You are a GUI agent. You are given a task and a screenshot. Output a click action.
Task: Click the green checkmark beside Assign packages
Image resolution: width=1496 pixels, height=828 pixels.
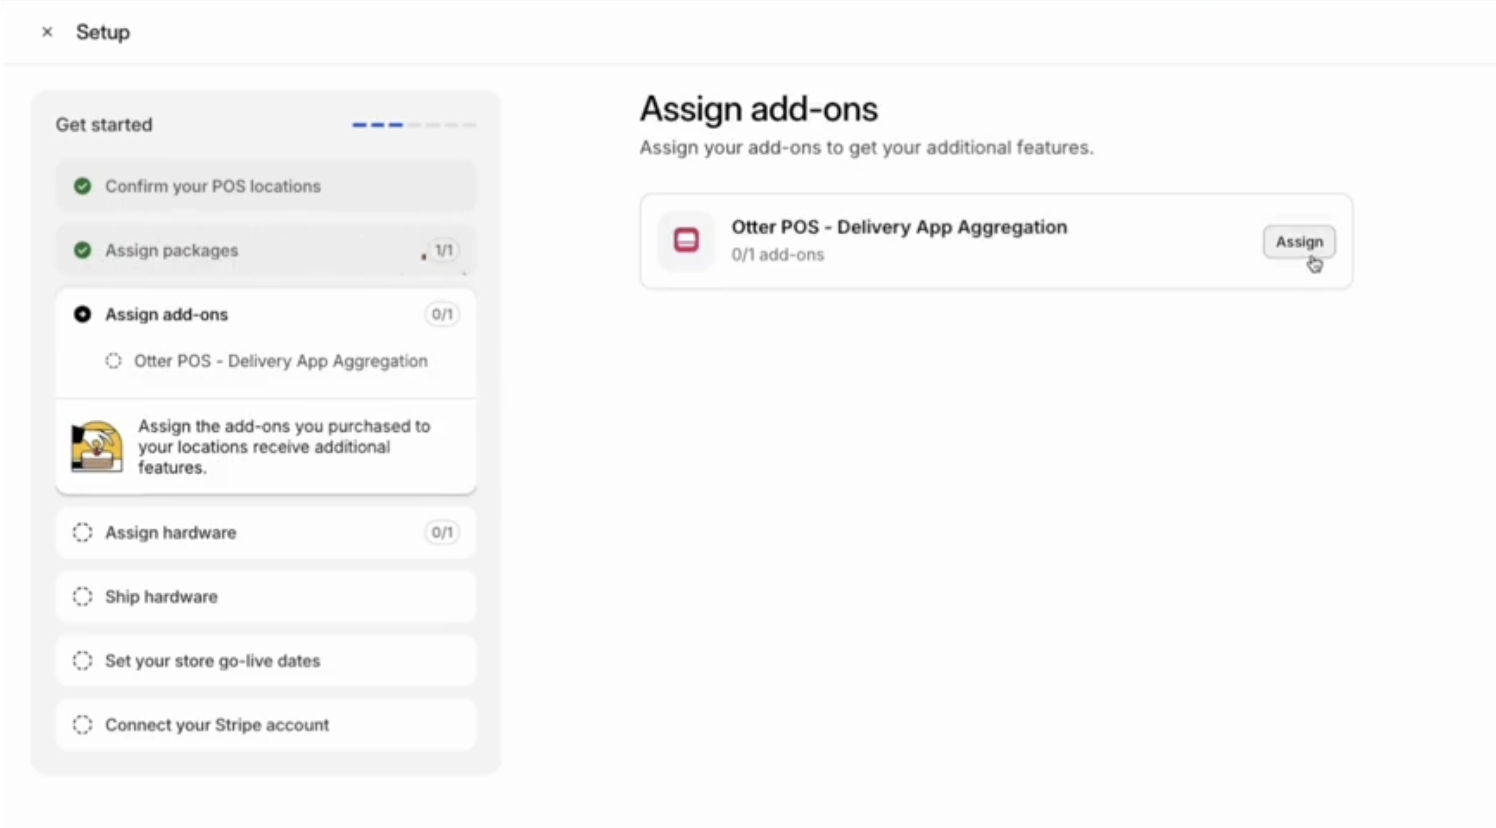coord(83,250)
